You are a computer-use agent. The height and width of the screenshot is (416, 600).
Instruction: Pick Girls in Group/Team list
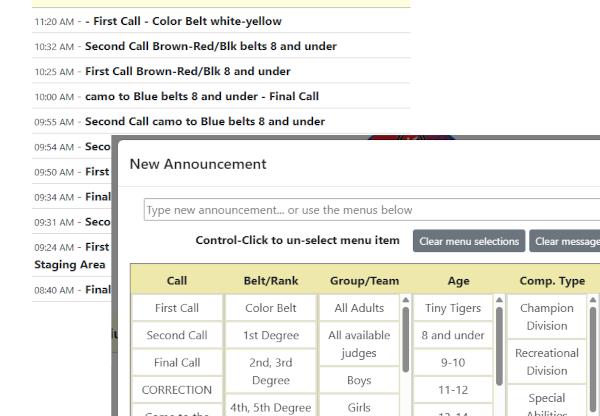(x=359, y=405)
